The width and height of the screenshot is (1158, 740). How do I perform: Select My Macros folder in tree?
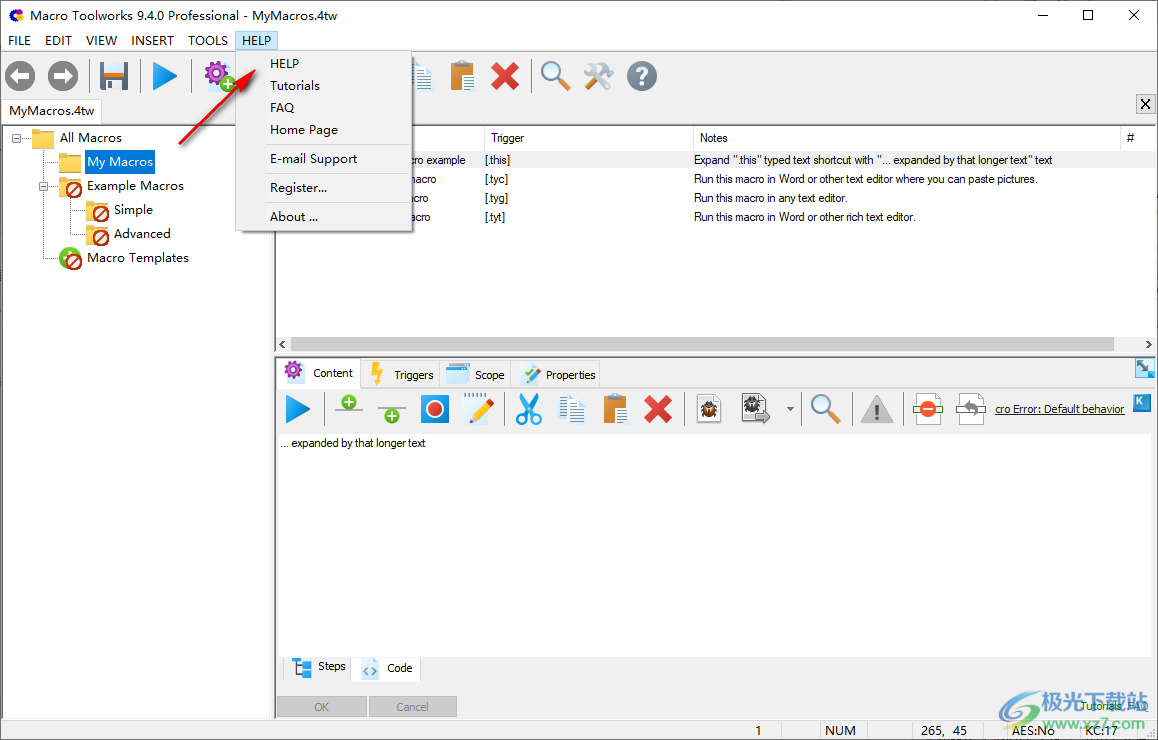pos(120,162)
